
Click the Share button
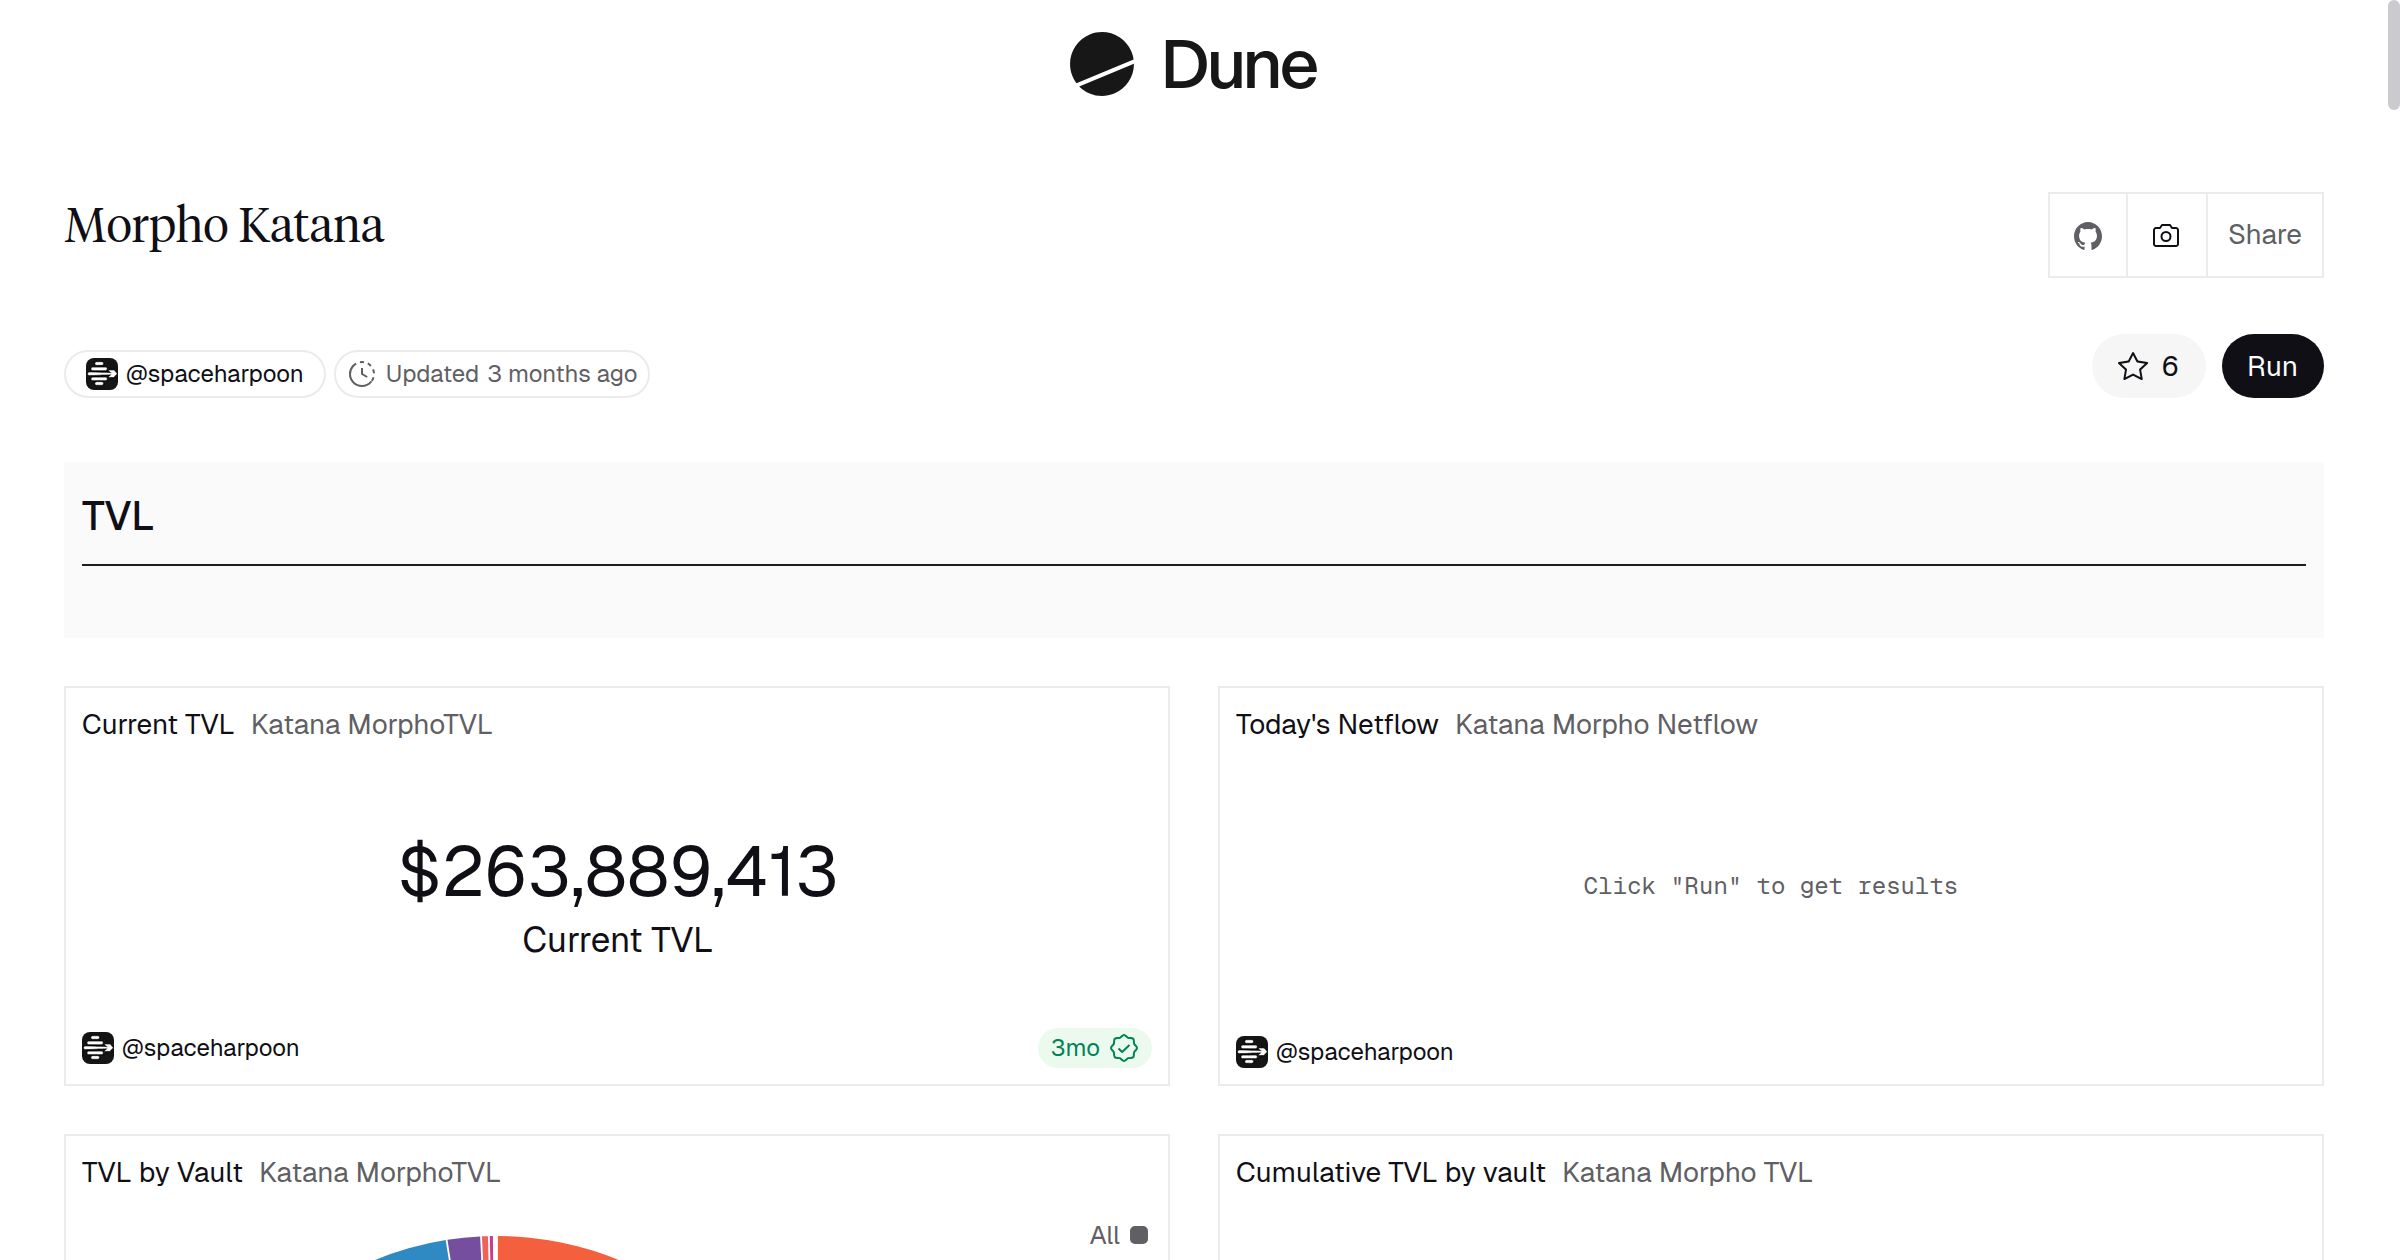2264,235
